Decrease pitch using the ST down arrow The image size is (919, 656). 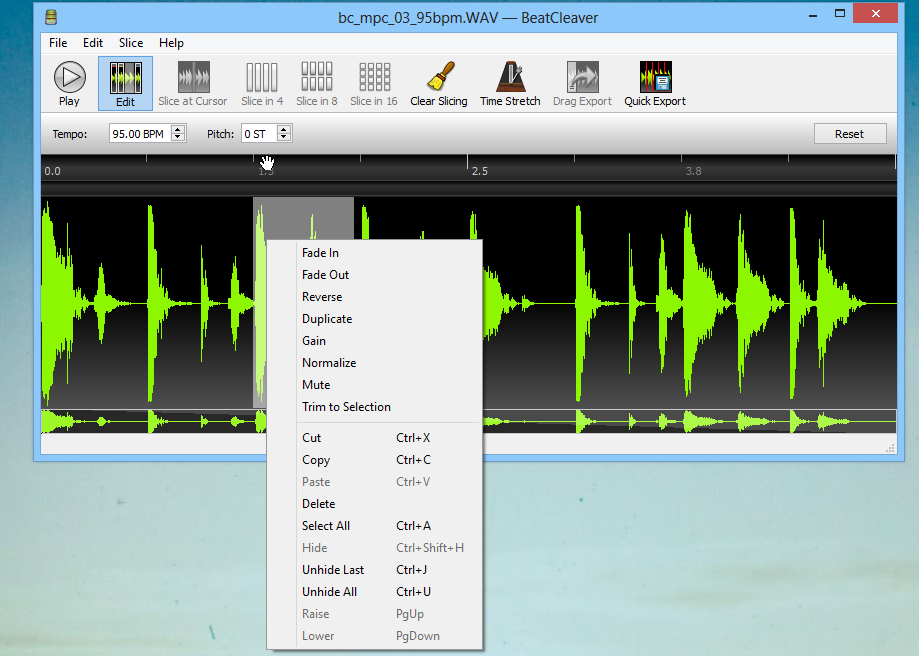click(x=283, y=137)
